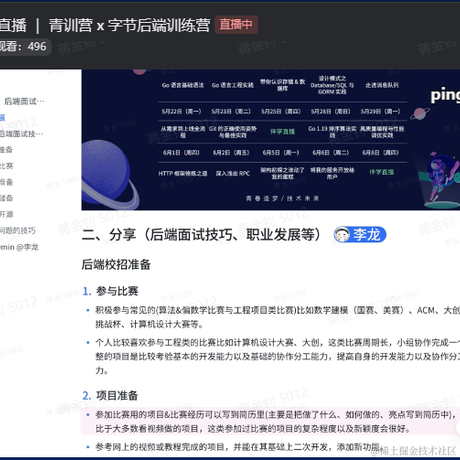Screen dimensions: 460x460
Task: Select sidebar outline item 比赛
Action: click(6, 166)
